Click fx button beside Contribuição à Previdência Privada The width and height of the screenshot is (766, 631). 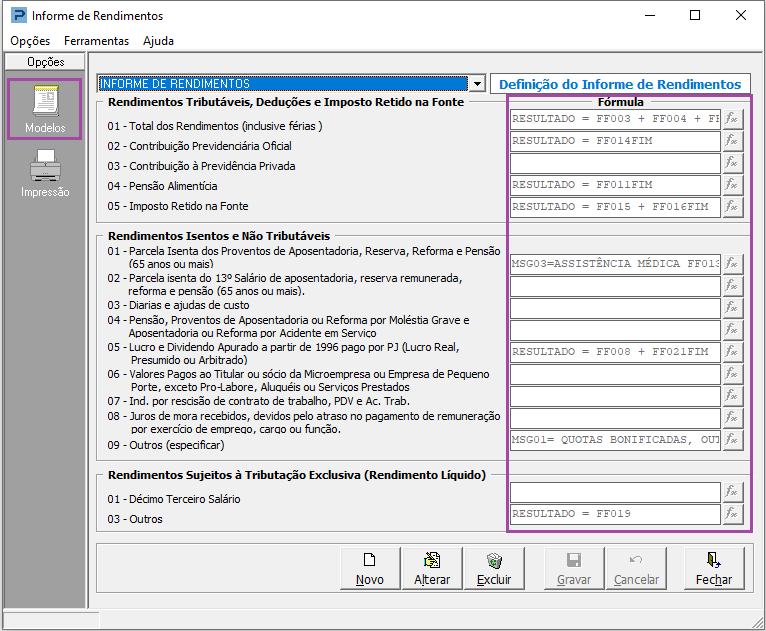[x=733, y=163]
